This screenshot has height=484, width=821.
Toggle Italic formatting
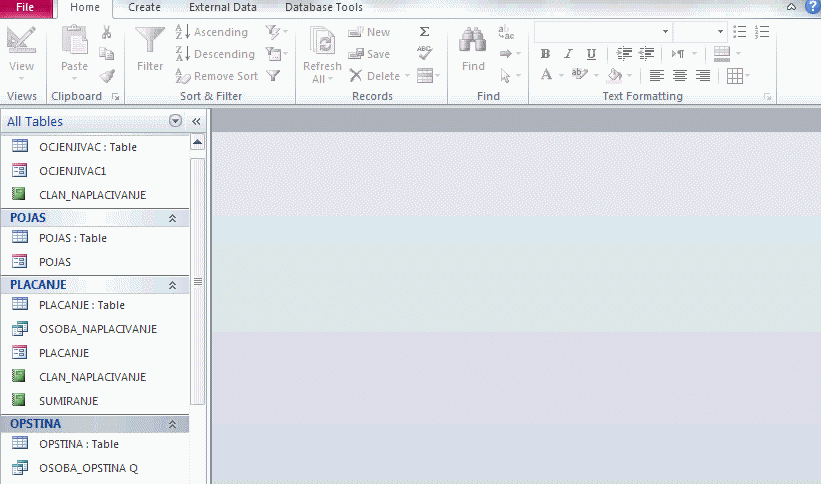568,53
